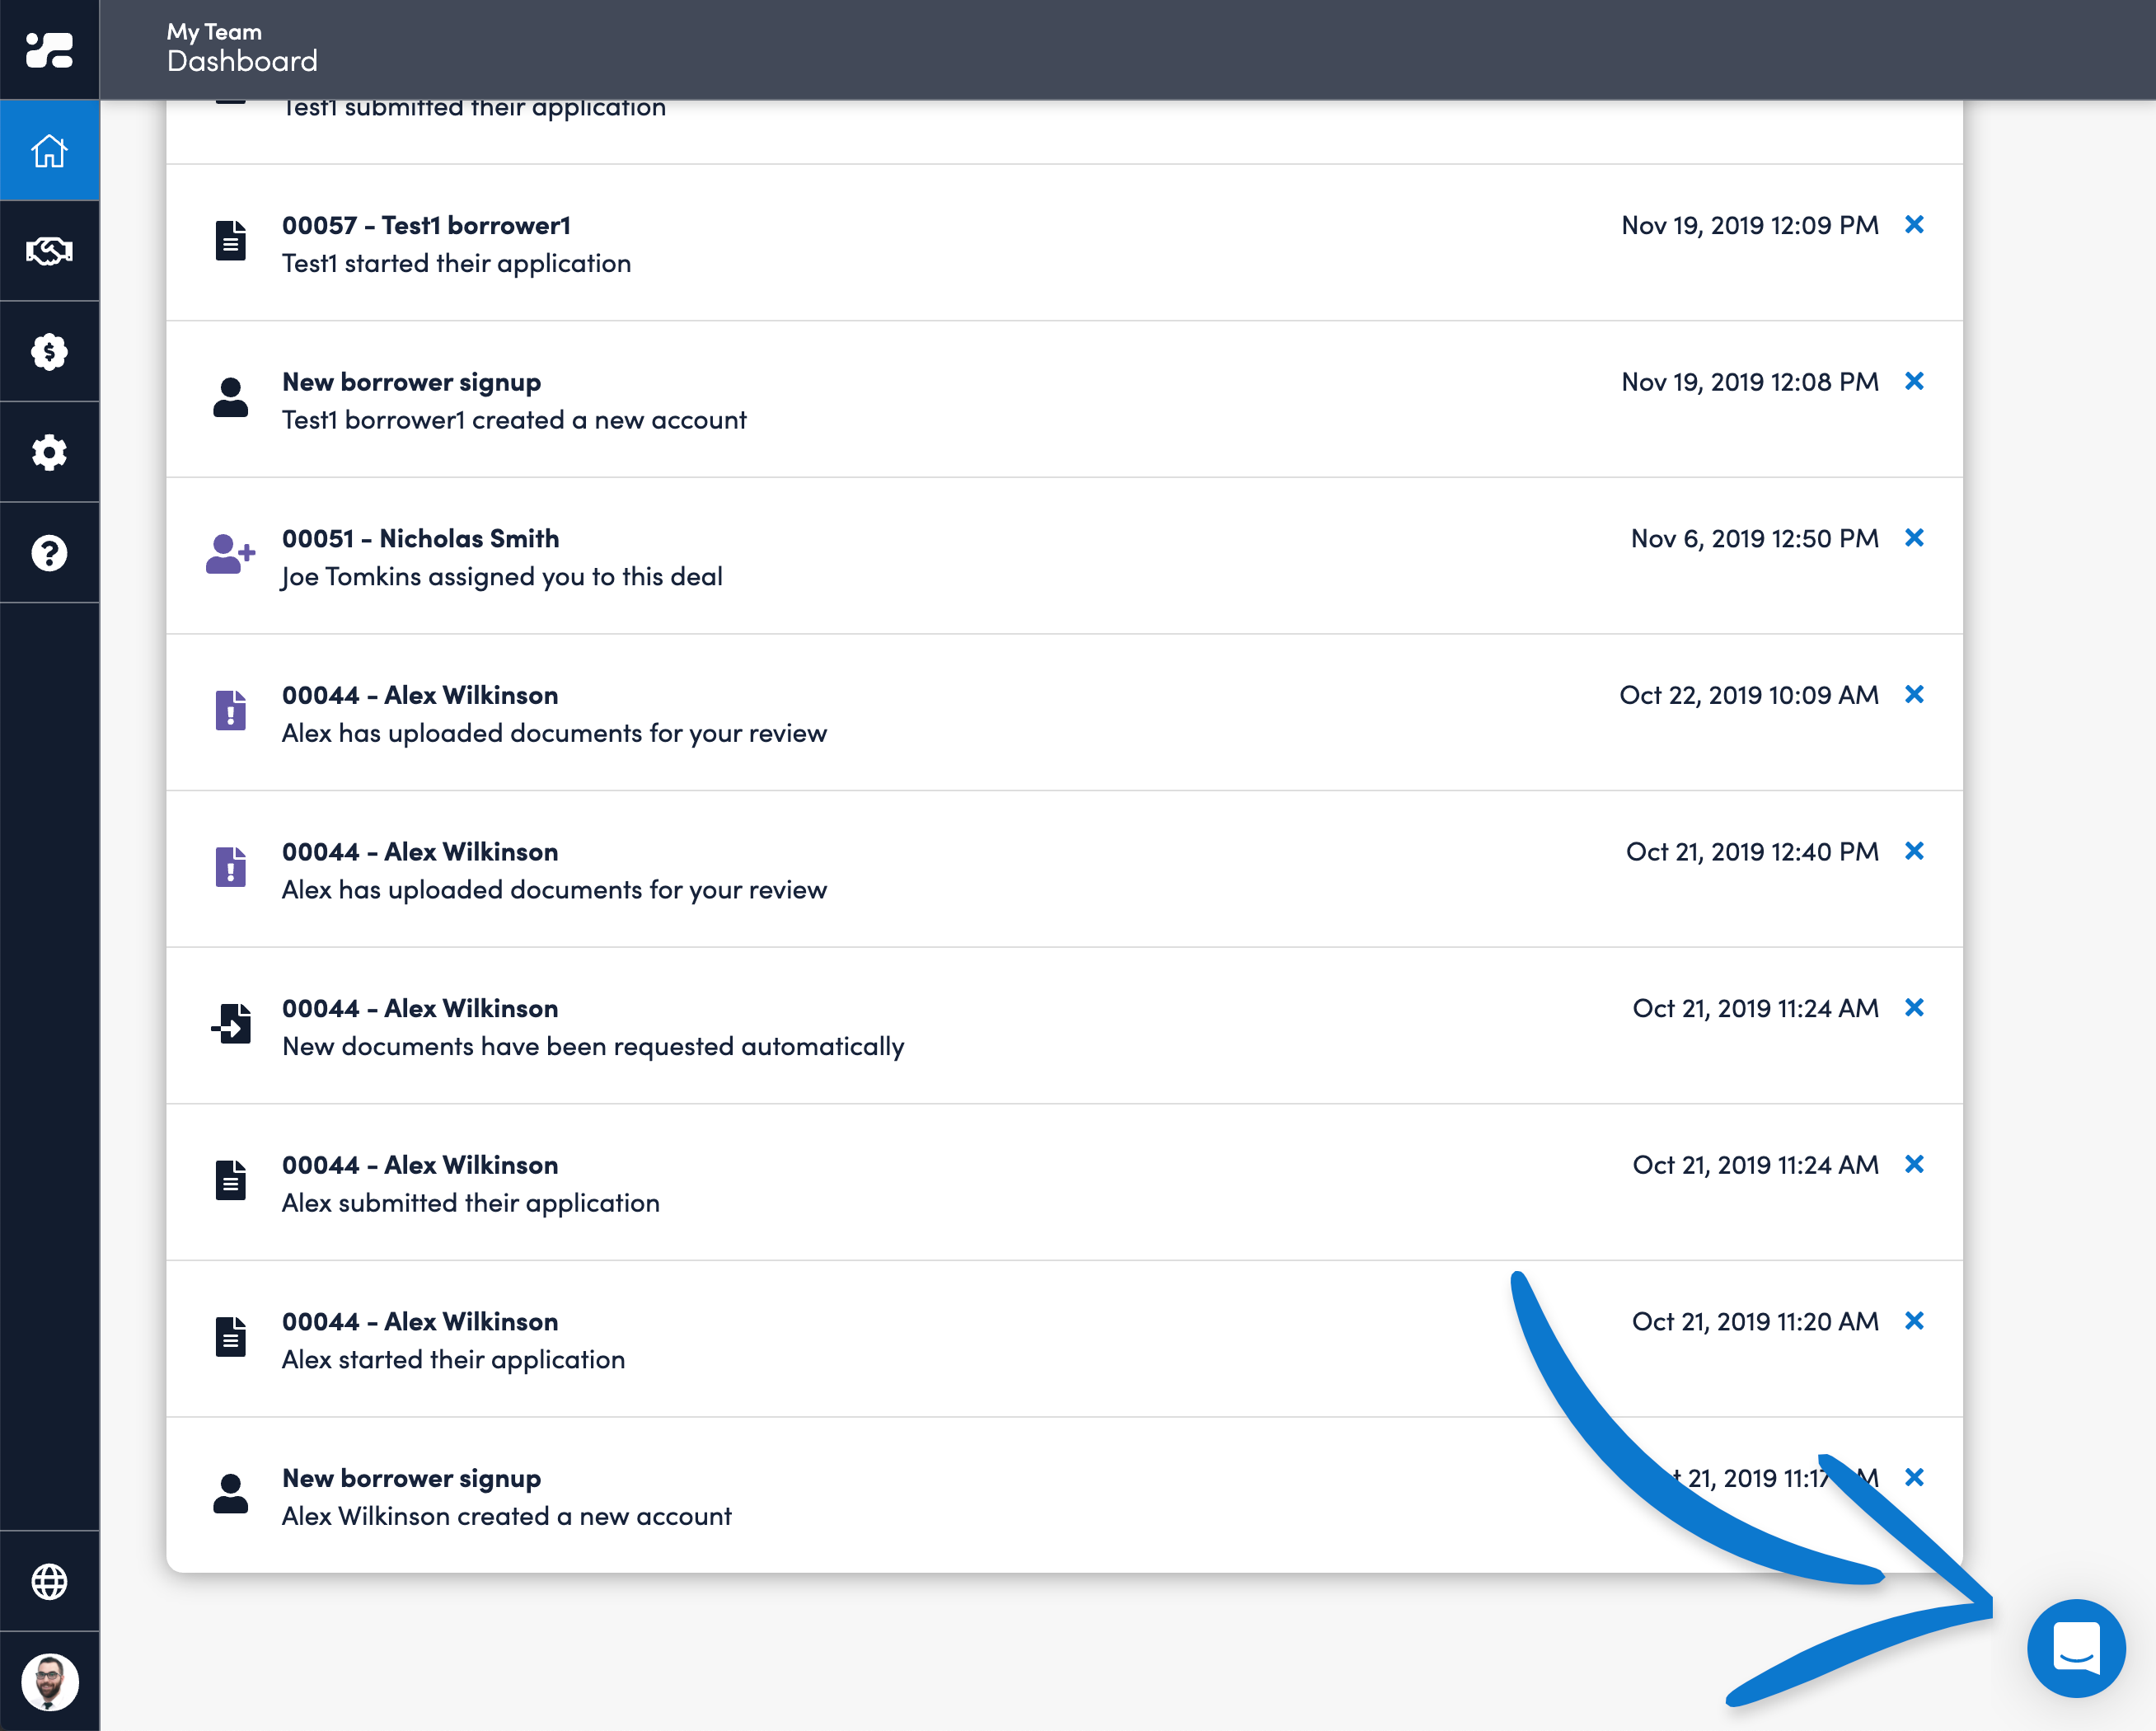Image resolution: width=2156 pixels, height=1731 pixels.
Task: Open the Home dashboard sidebar icon
Action: [49, 151]
